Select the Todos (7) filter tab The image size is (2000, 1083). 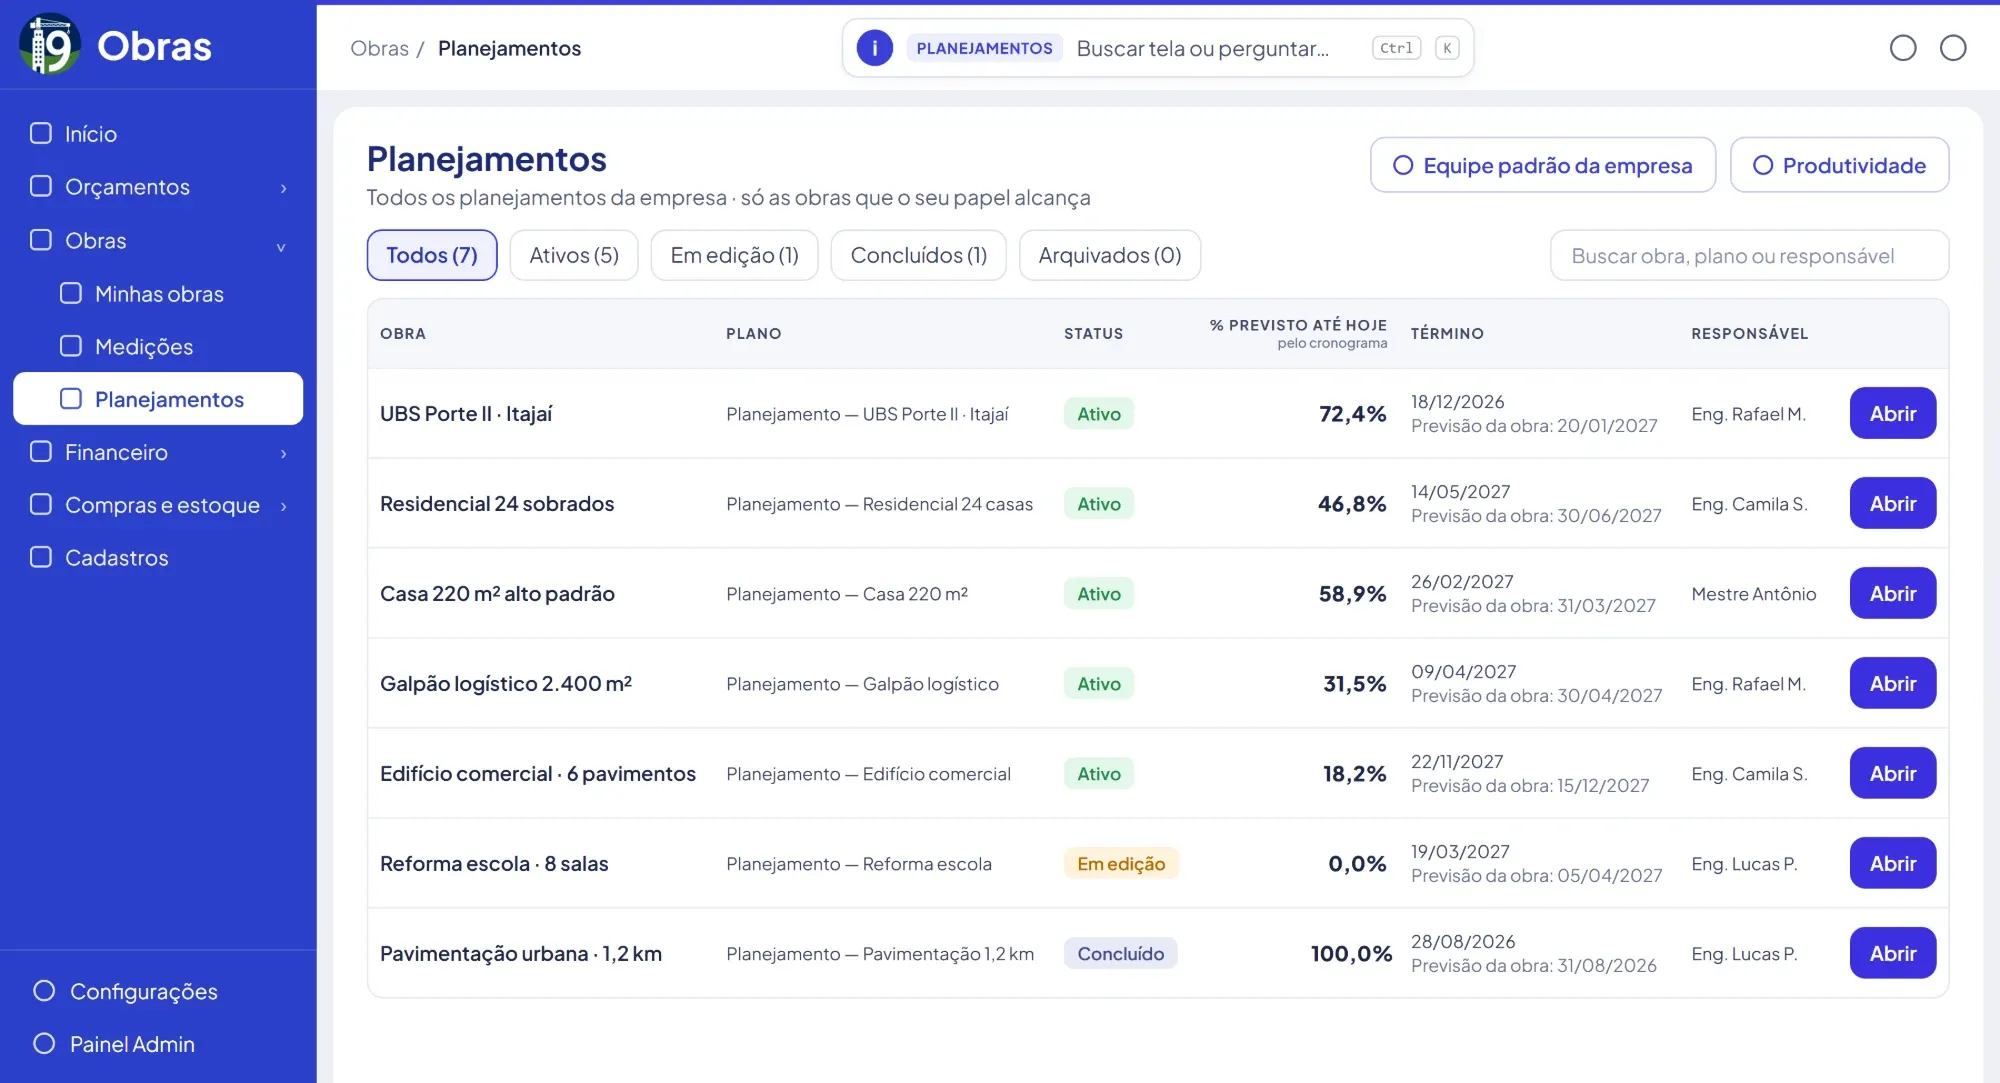tap(432, 255)
